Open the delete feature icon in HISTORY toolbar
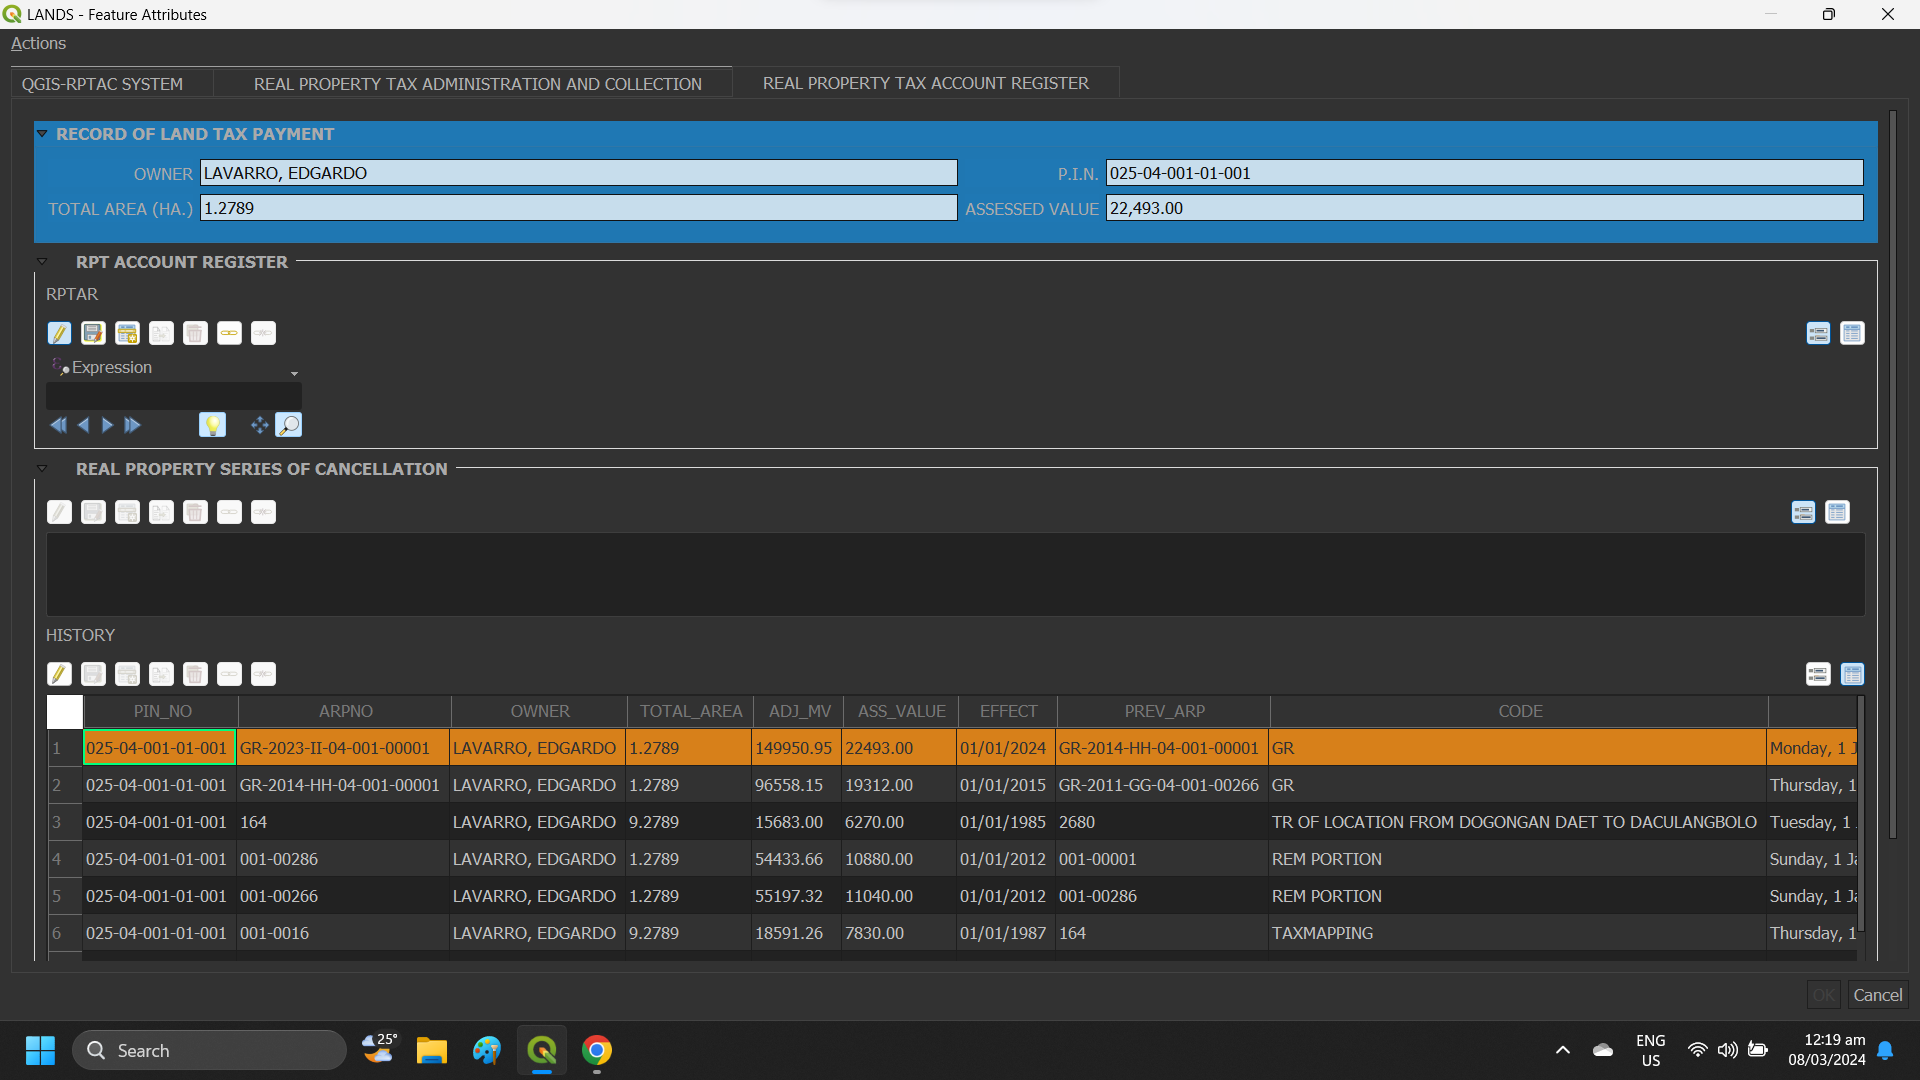 [x=195, y=674]
